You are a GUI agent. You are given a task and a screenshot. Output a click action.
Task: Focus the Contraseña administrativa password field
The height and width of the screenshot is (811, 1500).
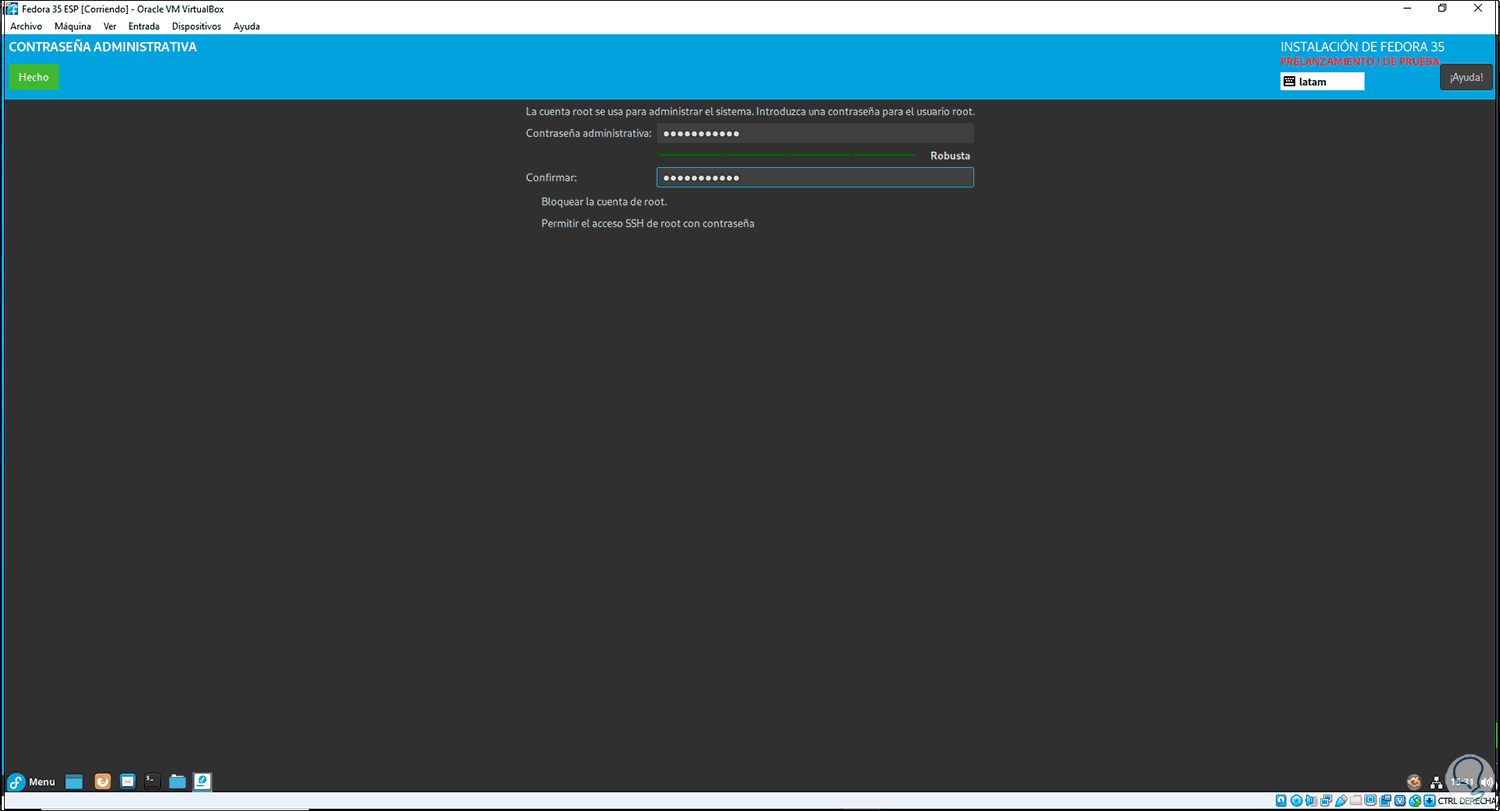tap(815, 133)
